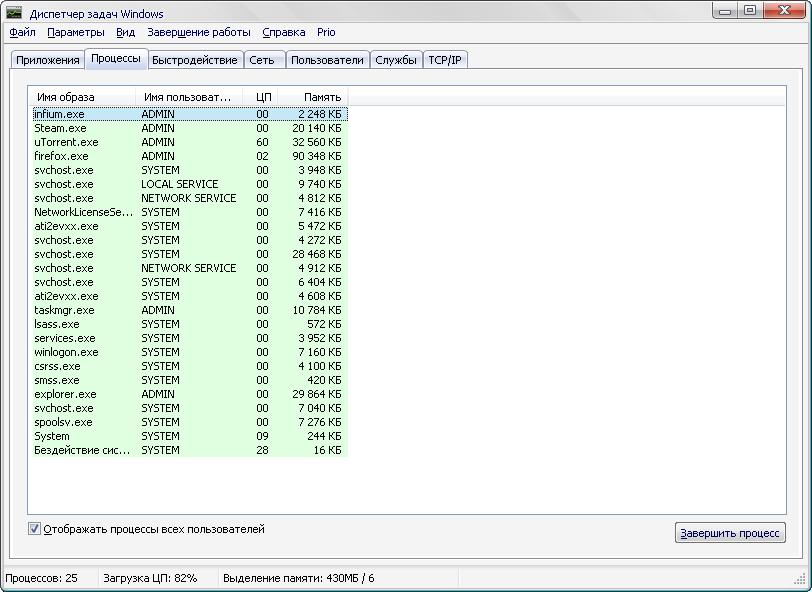Screen dimensions: 812x592
Task: Sort by ЦП column header
Action: click(x=263, y=97)
